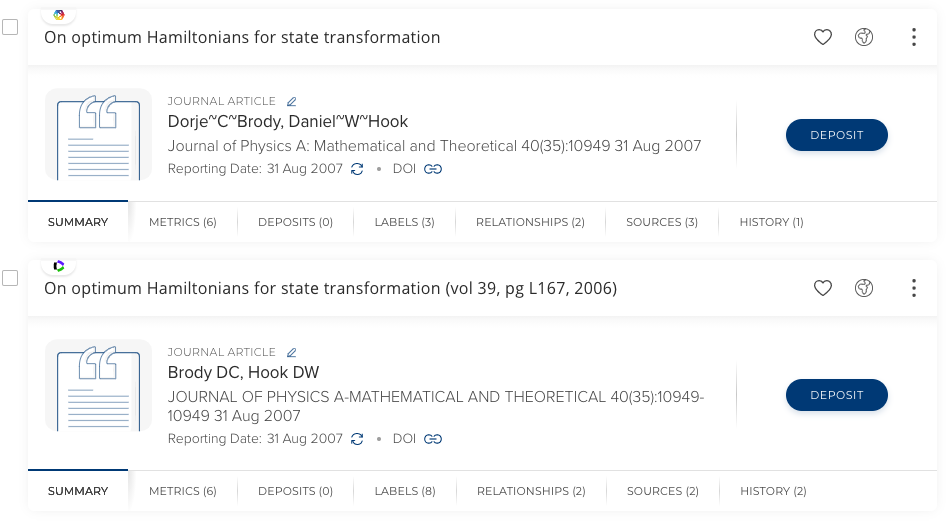The width and height of the screenshot is (947, 521).
Task: Edit first record type with pencil icon
Action: coord(292,101)
